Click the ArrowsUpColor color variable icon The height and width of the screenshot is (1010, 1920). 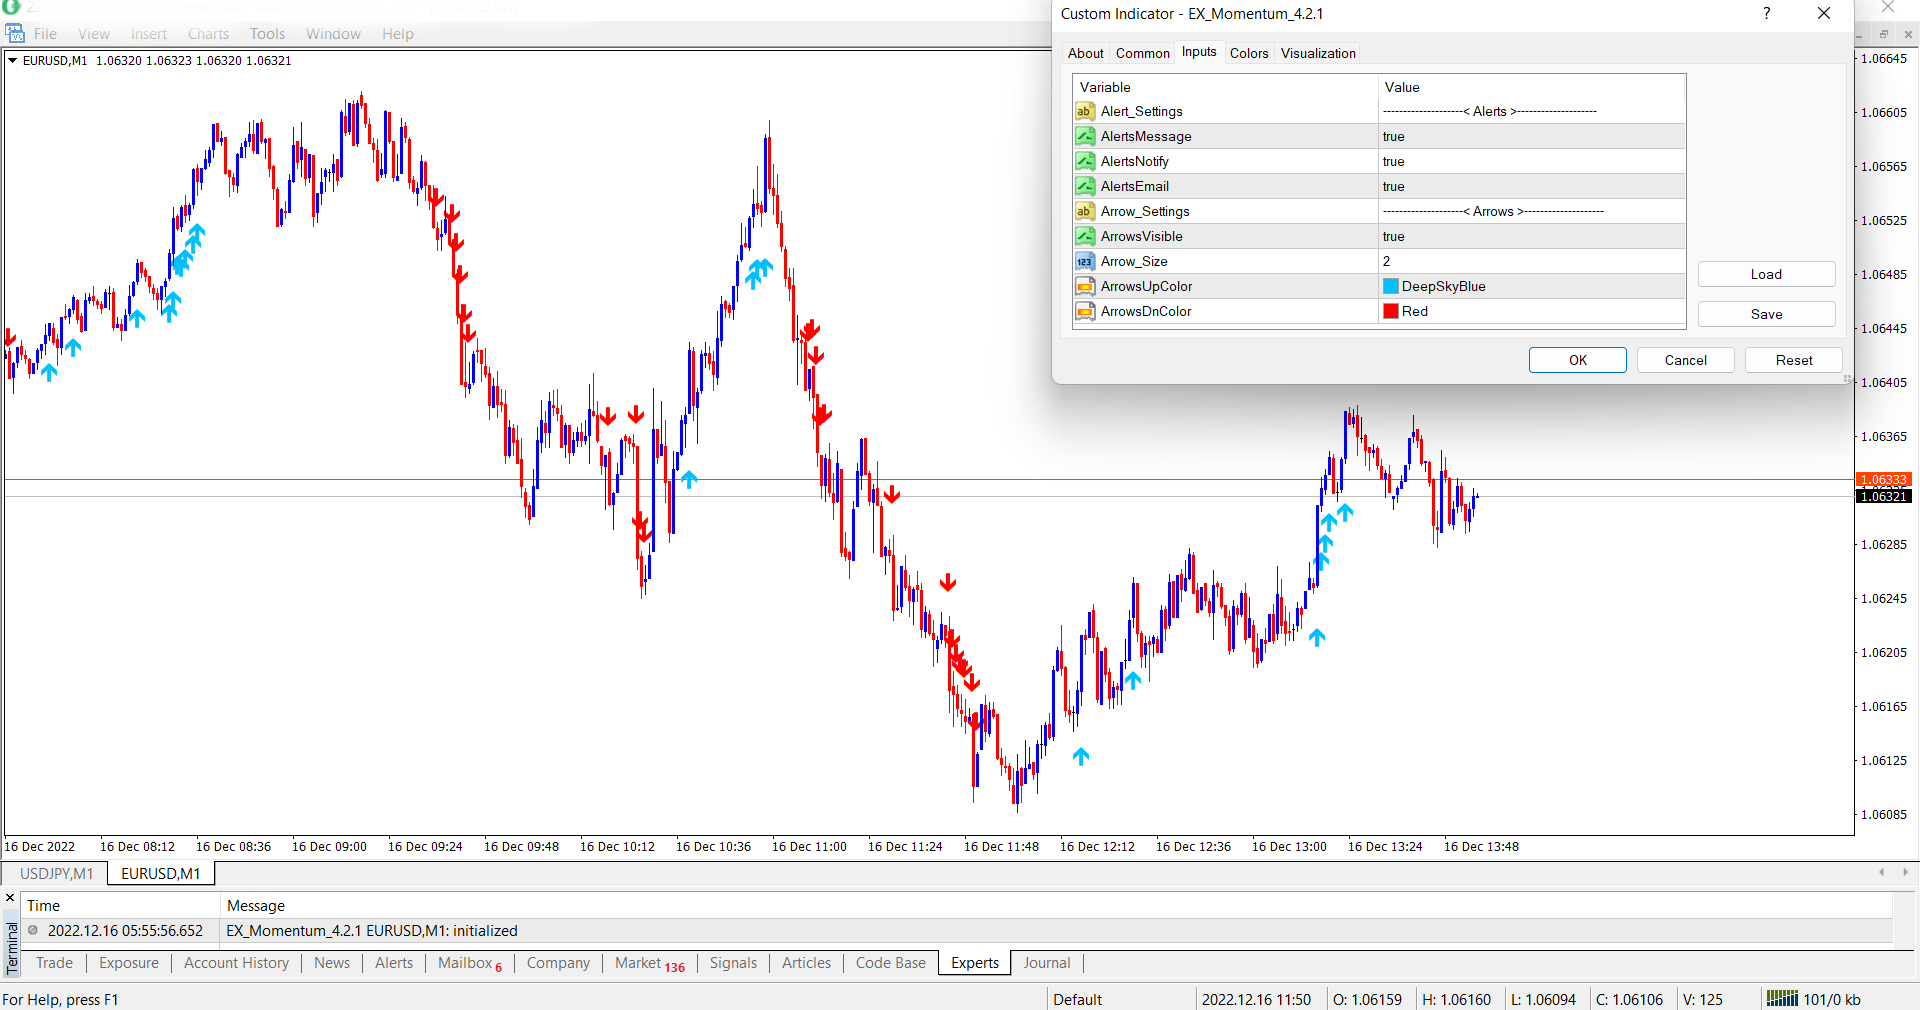[1084, 286]
